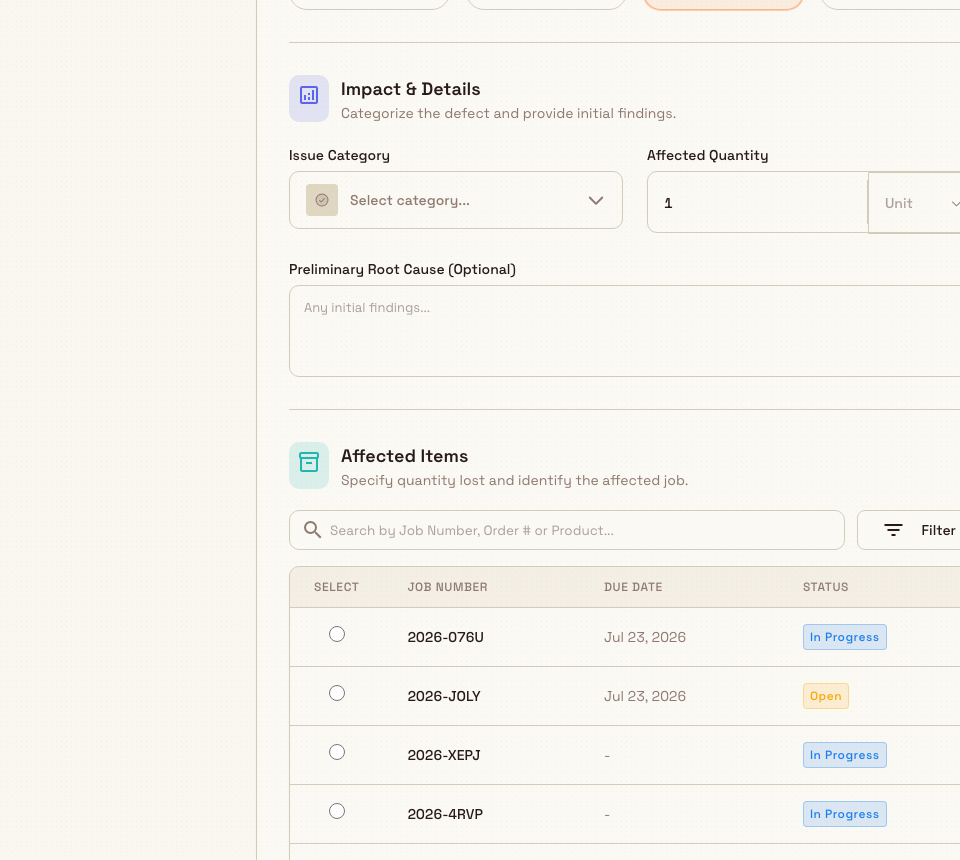Select the radio button for job 2026-4RVP
Screen dimensions: 960x860
(337, 811)
